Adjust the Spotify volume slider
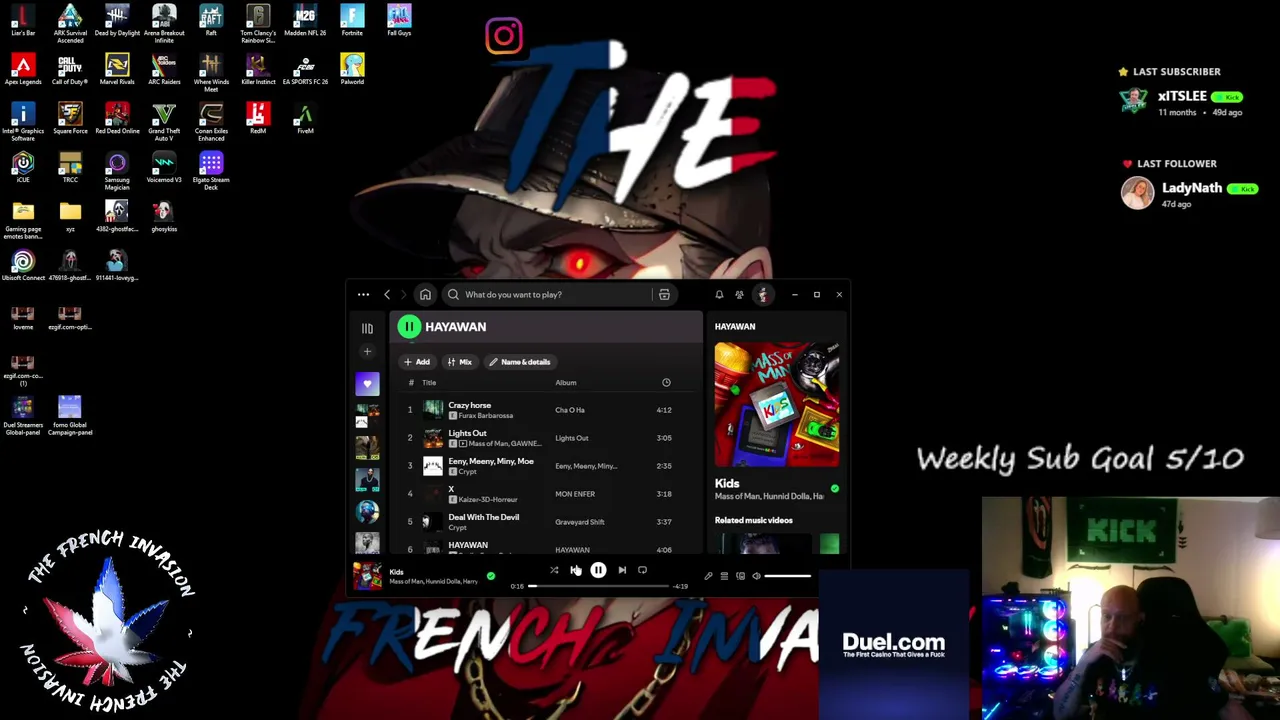This screenshot has height=720, width=1280. click(x=788, y=576)
